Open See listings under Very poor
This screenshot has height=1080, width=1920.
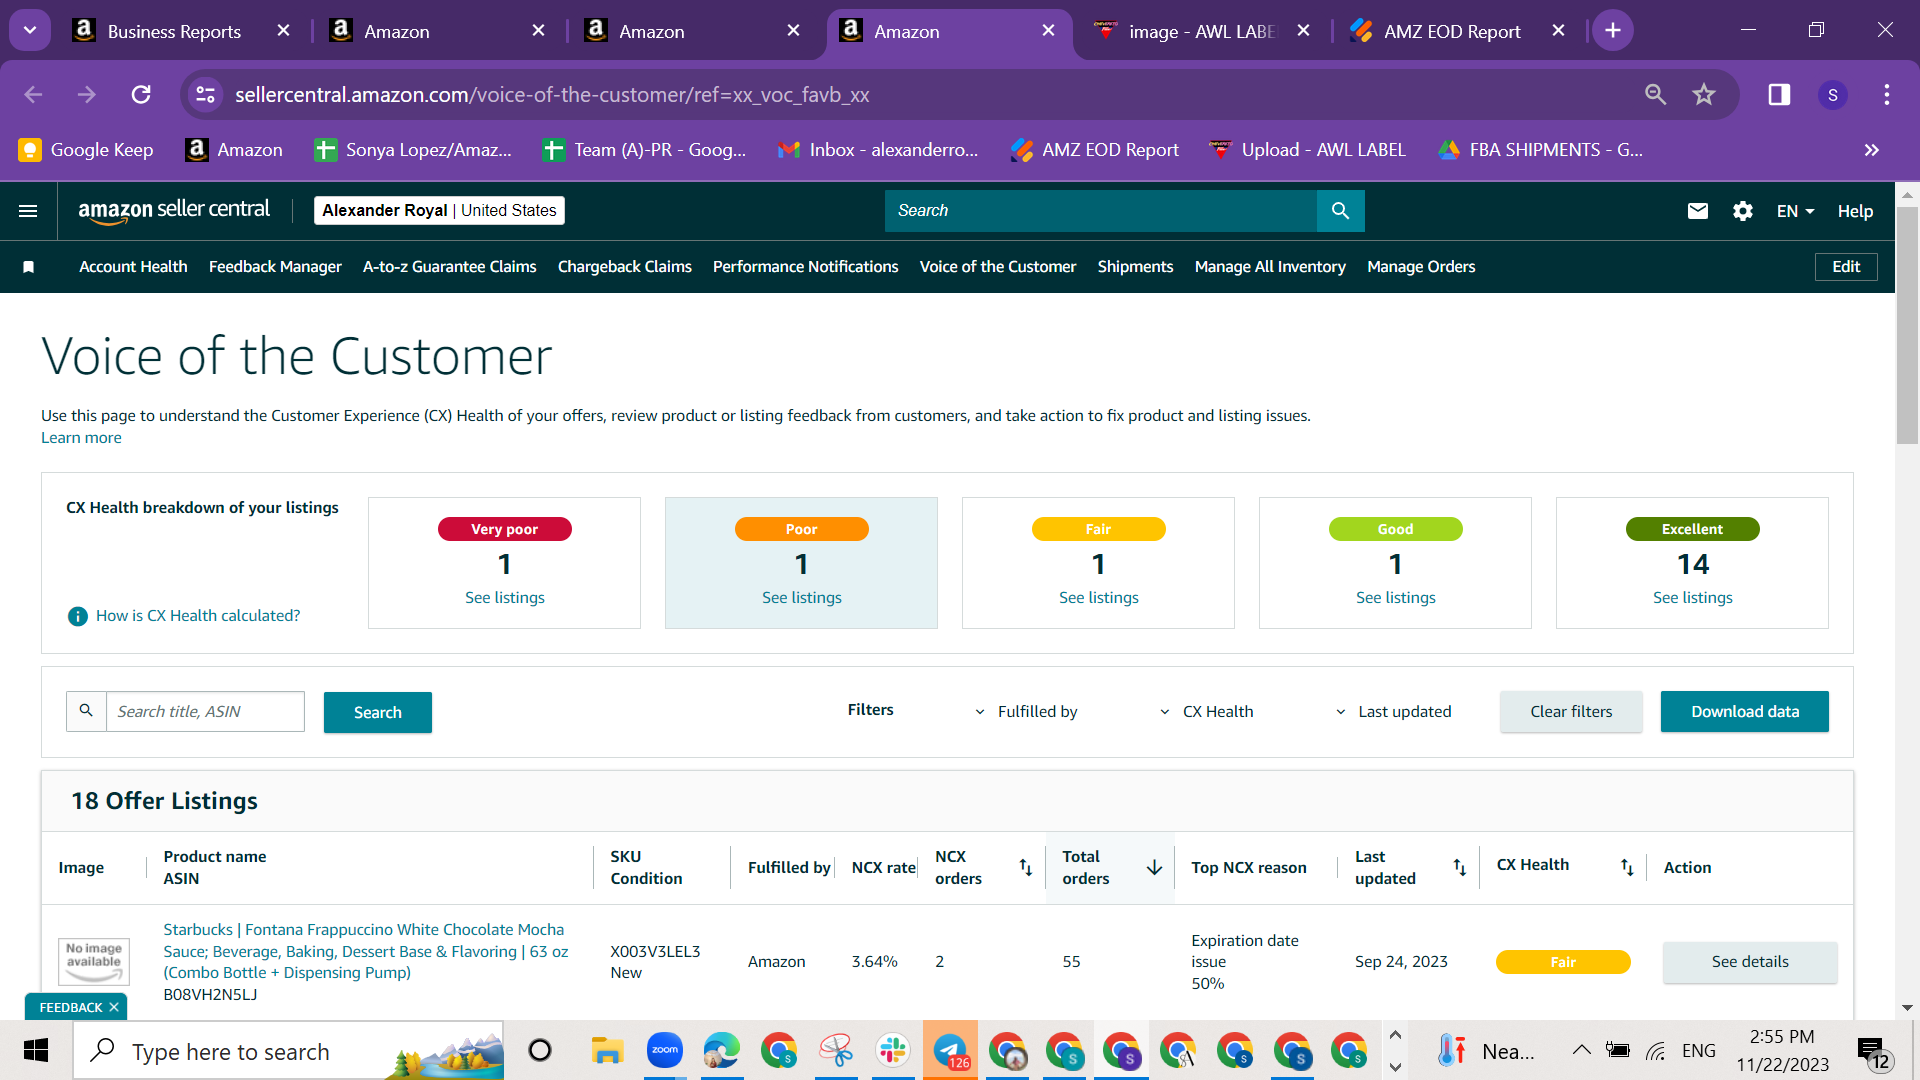coord(504,598)
